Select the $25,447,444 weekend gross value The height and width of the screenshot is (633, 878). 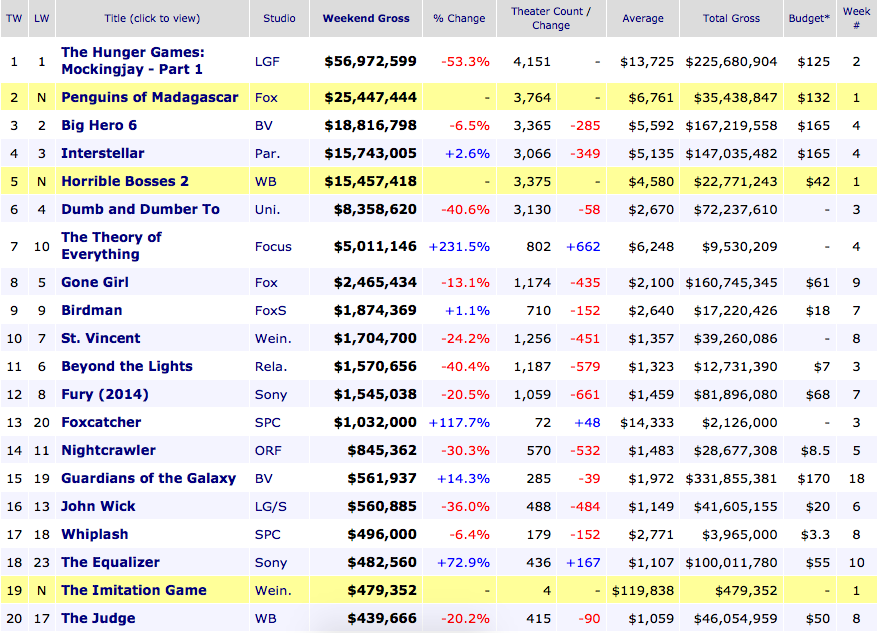coord(370,97)
